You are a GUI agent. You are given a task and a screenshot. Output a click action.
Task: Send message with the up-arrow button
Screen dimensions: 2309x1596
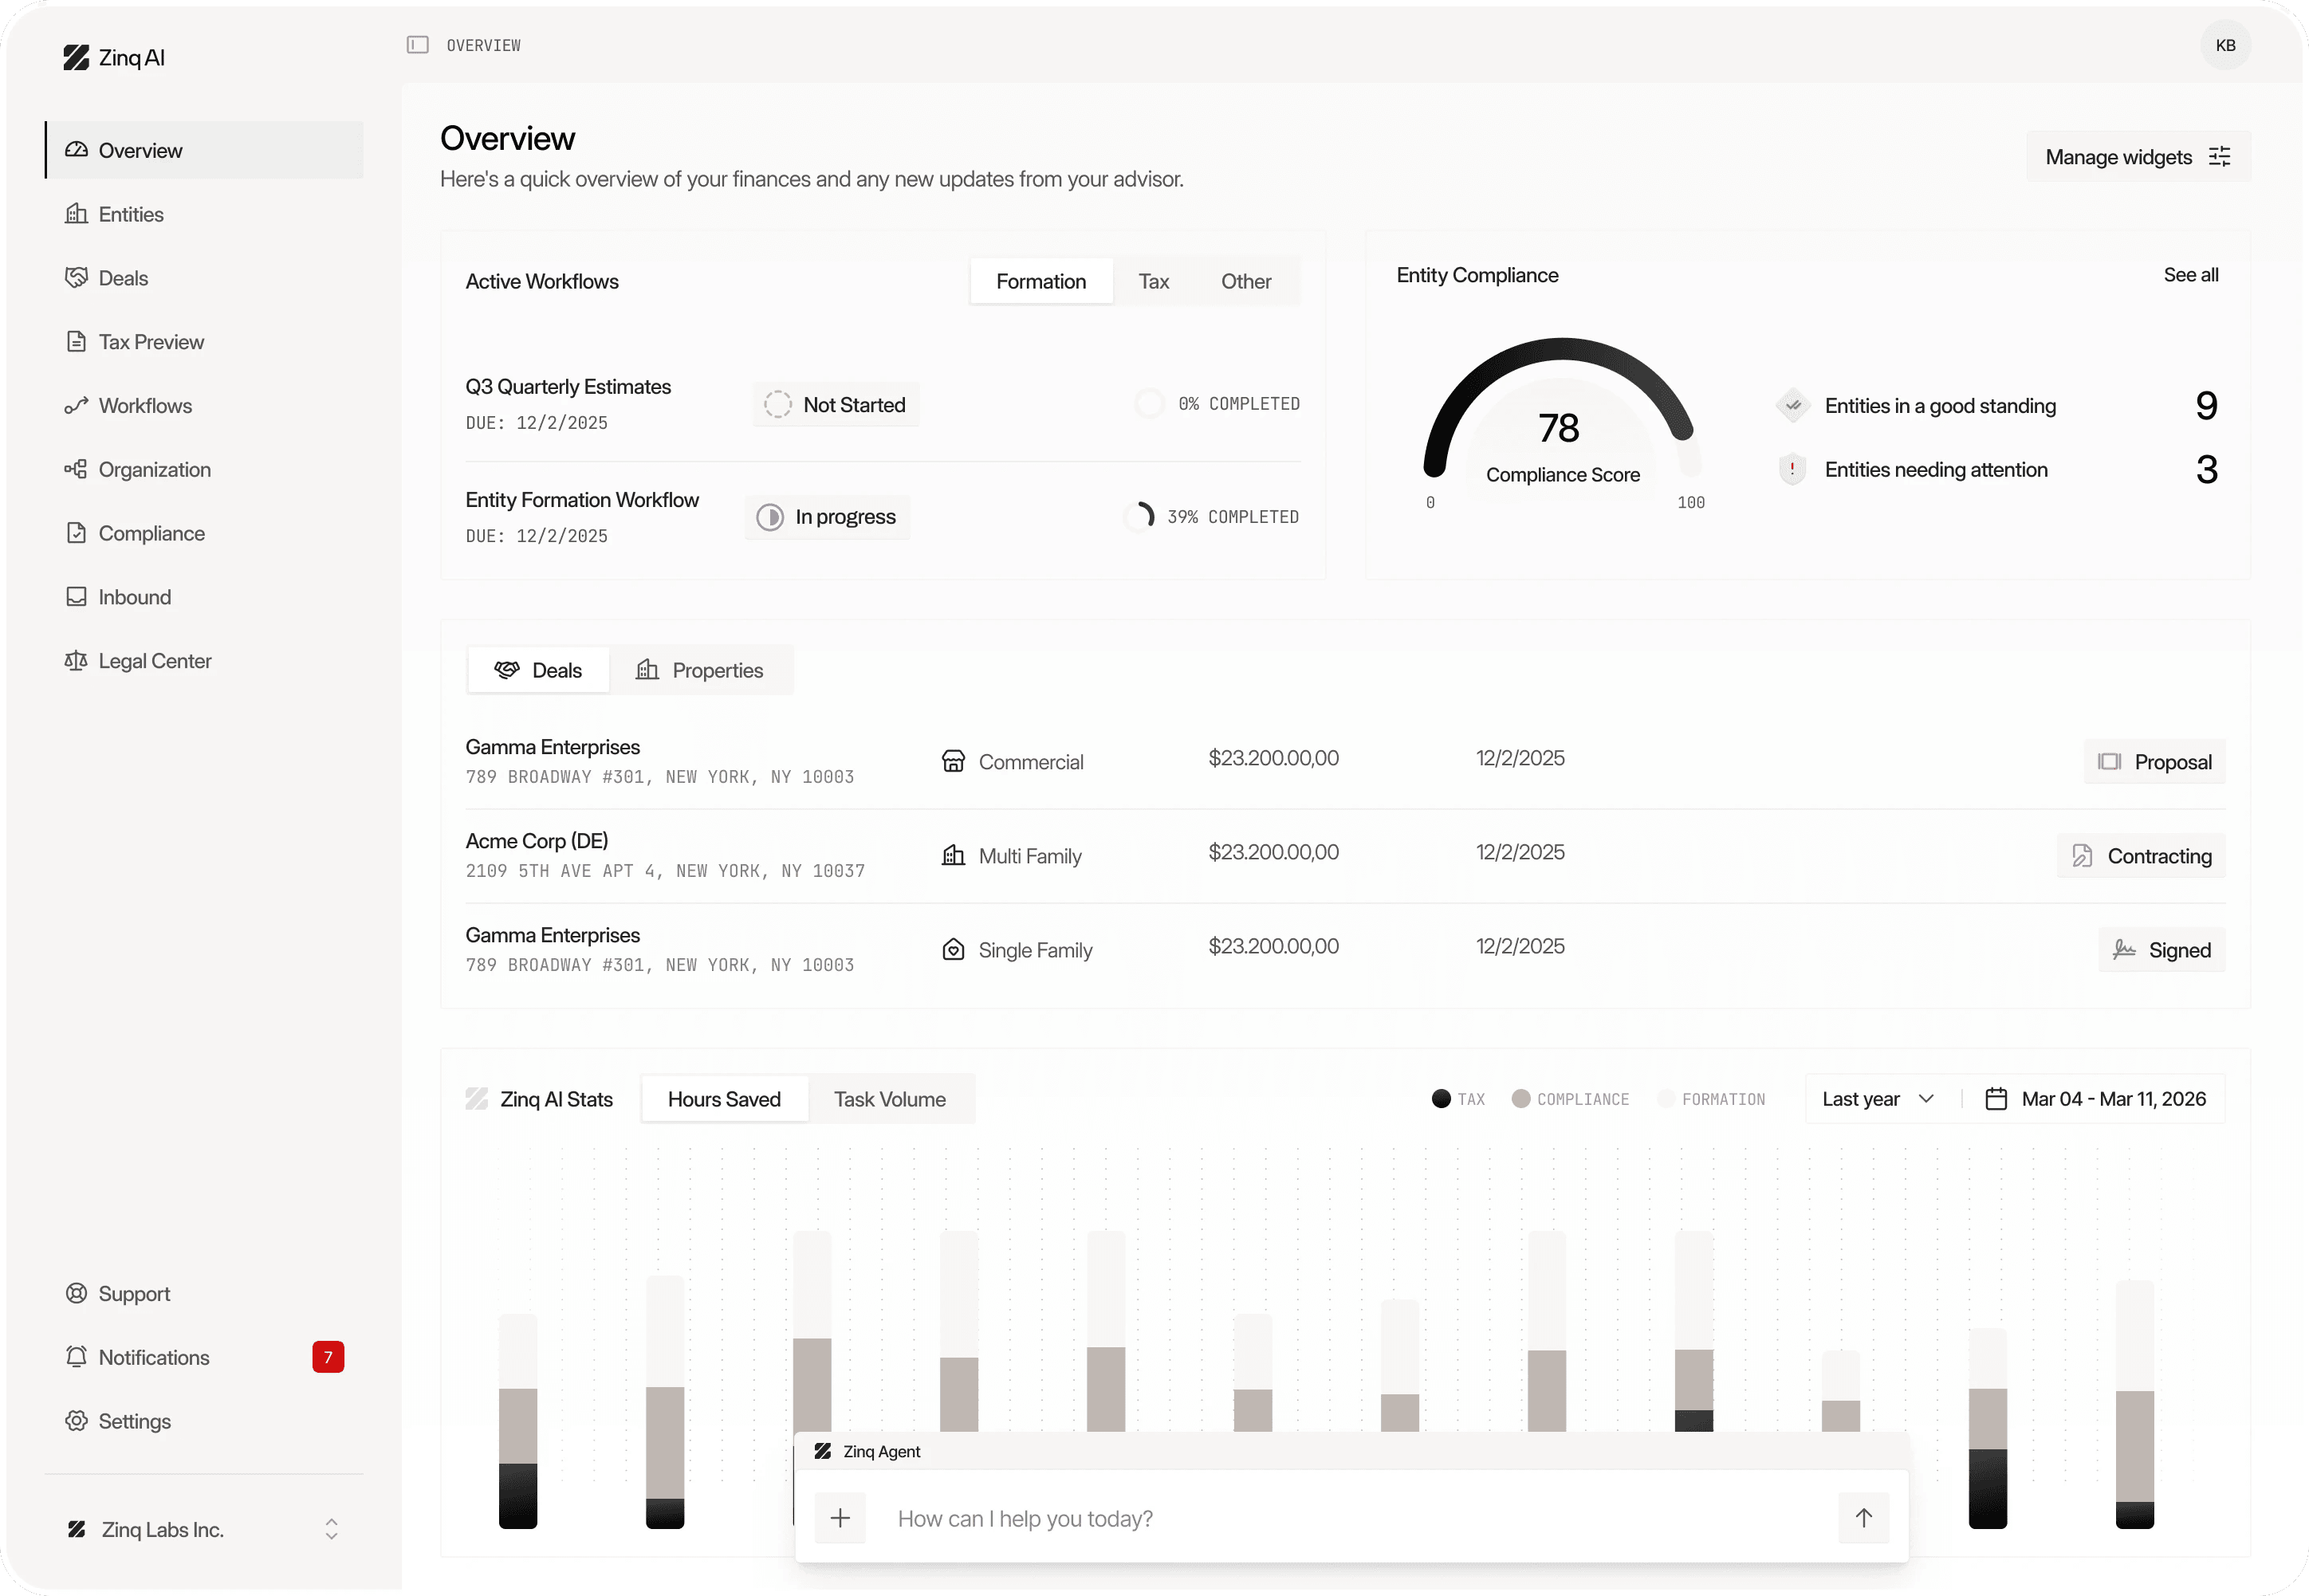click(1864, 1519)
